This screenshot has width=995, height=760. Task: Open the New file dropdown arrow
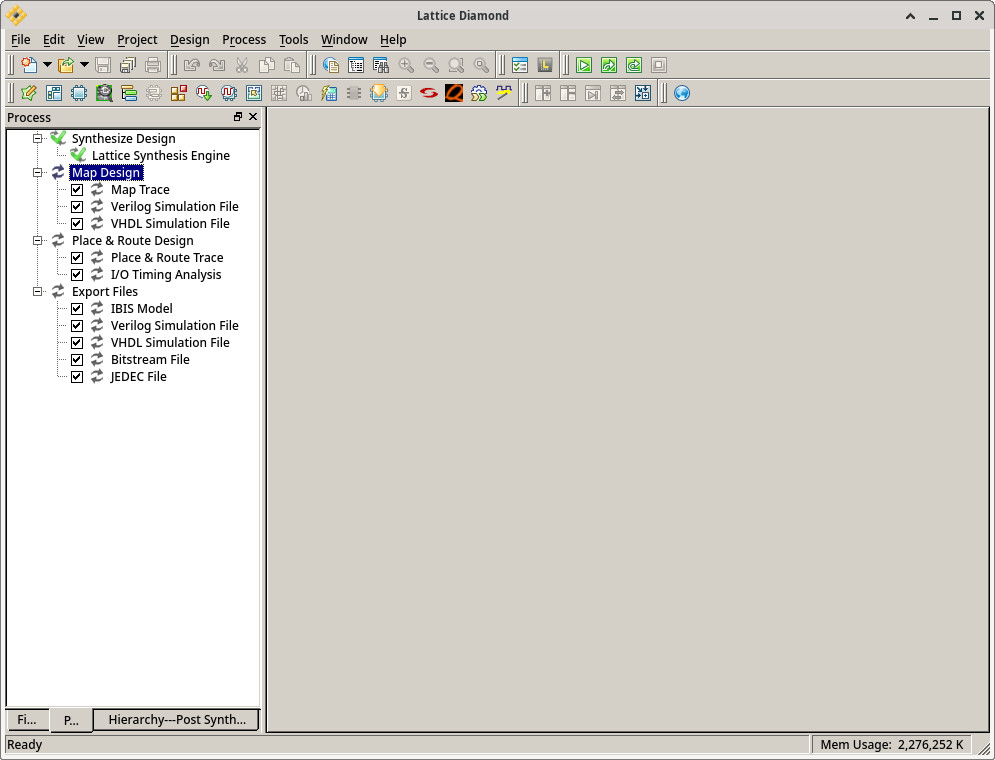click(x=47, y=65)
